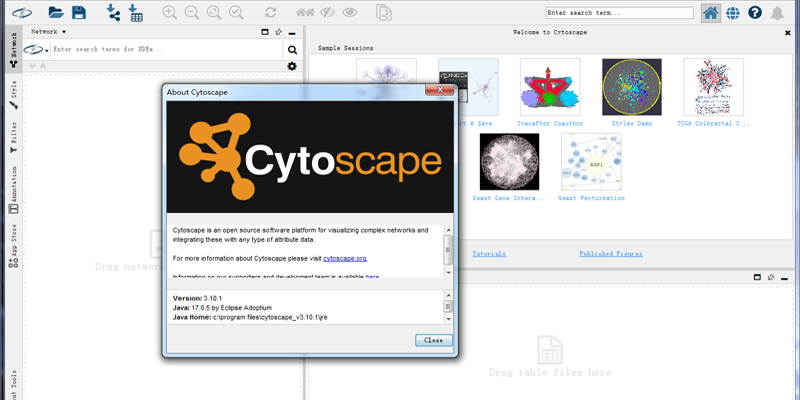This screenshot has height=400, width=800.
Task: Click the first neighbors selection icon
Action: point(305,13)
